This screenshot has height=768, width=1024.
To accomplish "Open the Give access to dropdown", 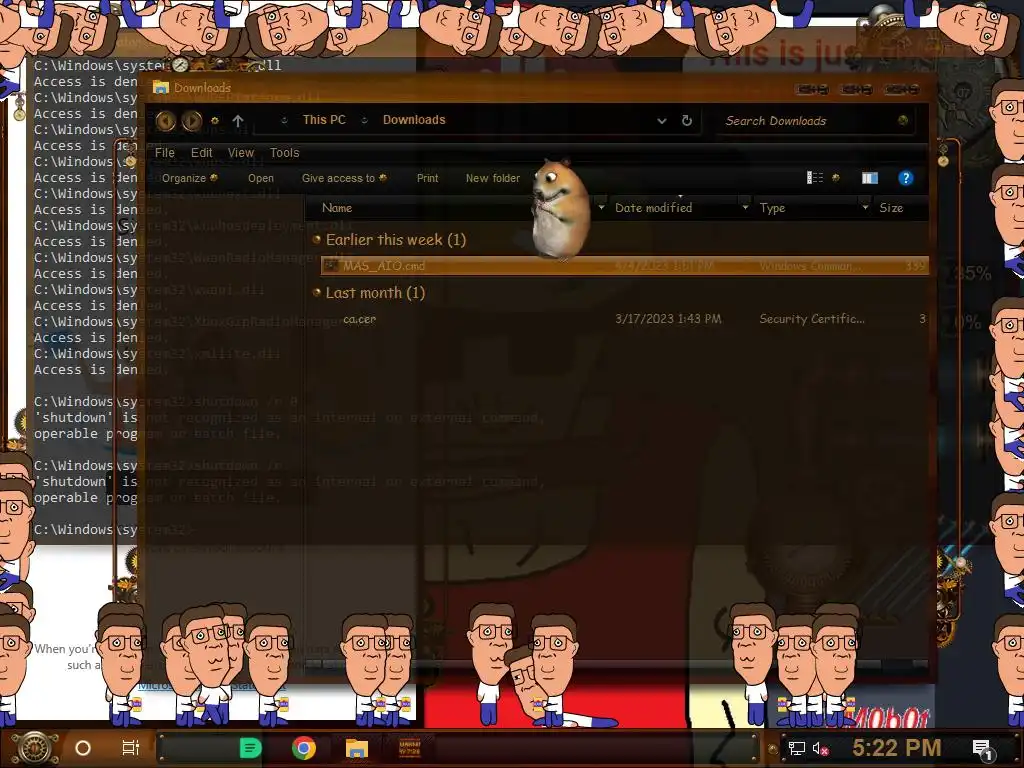I will 344,178.
